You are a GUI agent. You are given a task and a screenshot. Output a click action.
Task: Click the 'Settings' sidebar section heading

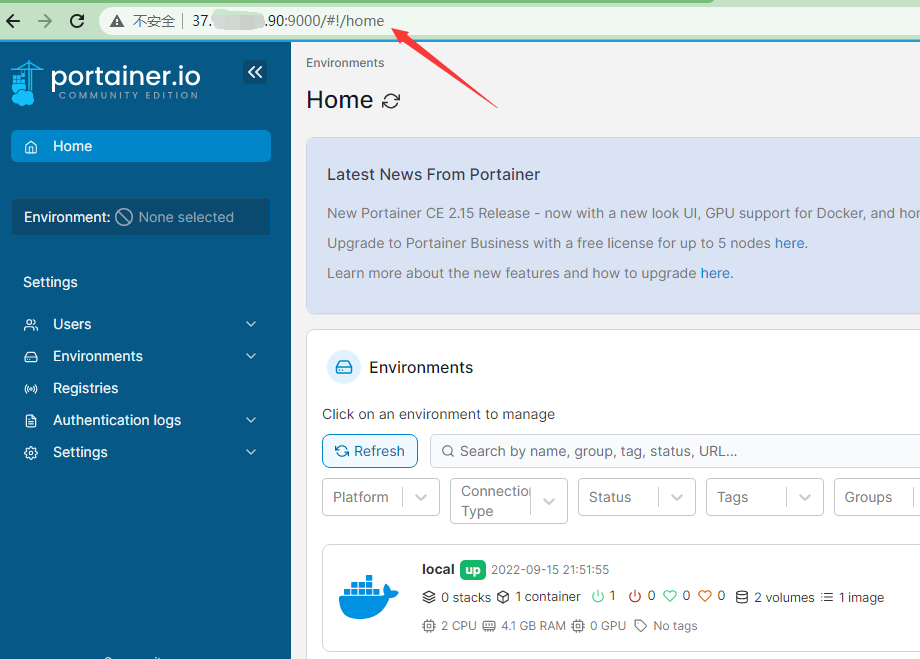(50, 282)
